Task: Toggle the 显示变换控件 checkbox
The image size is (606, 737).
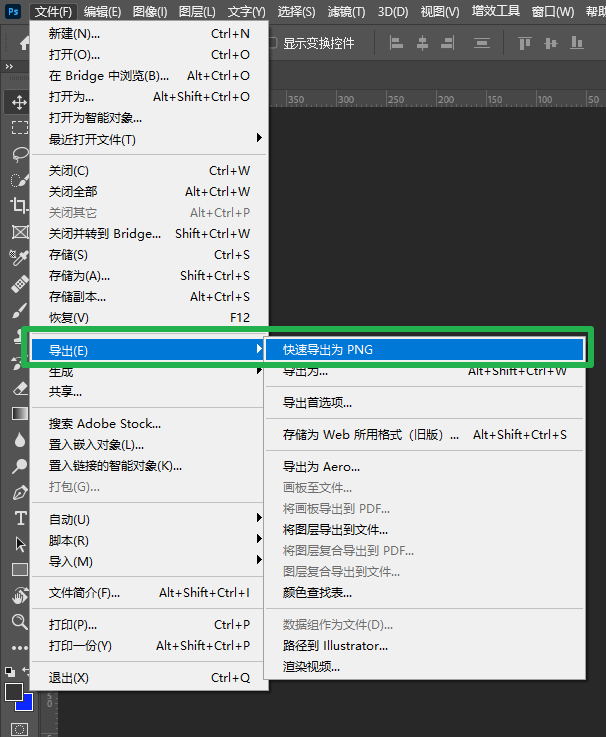Action: 273,43
